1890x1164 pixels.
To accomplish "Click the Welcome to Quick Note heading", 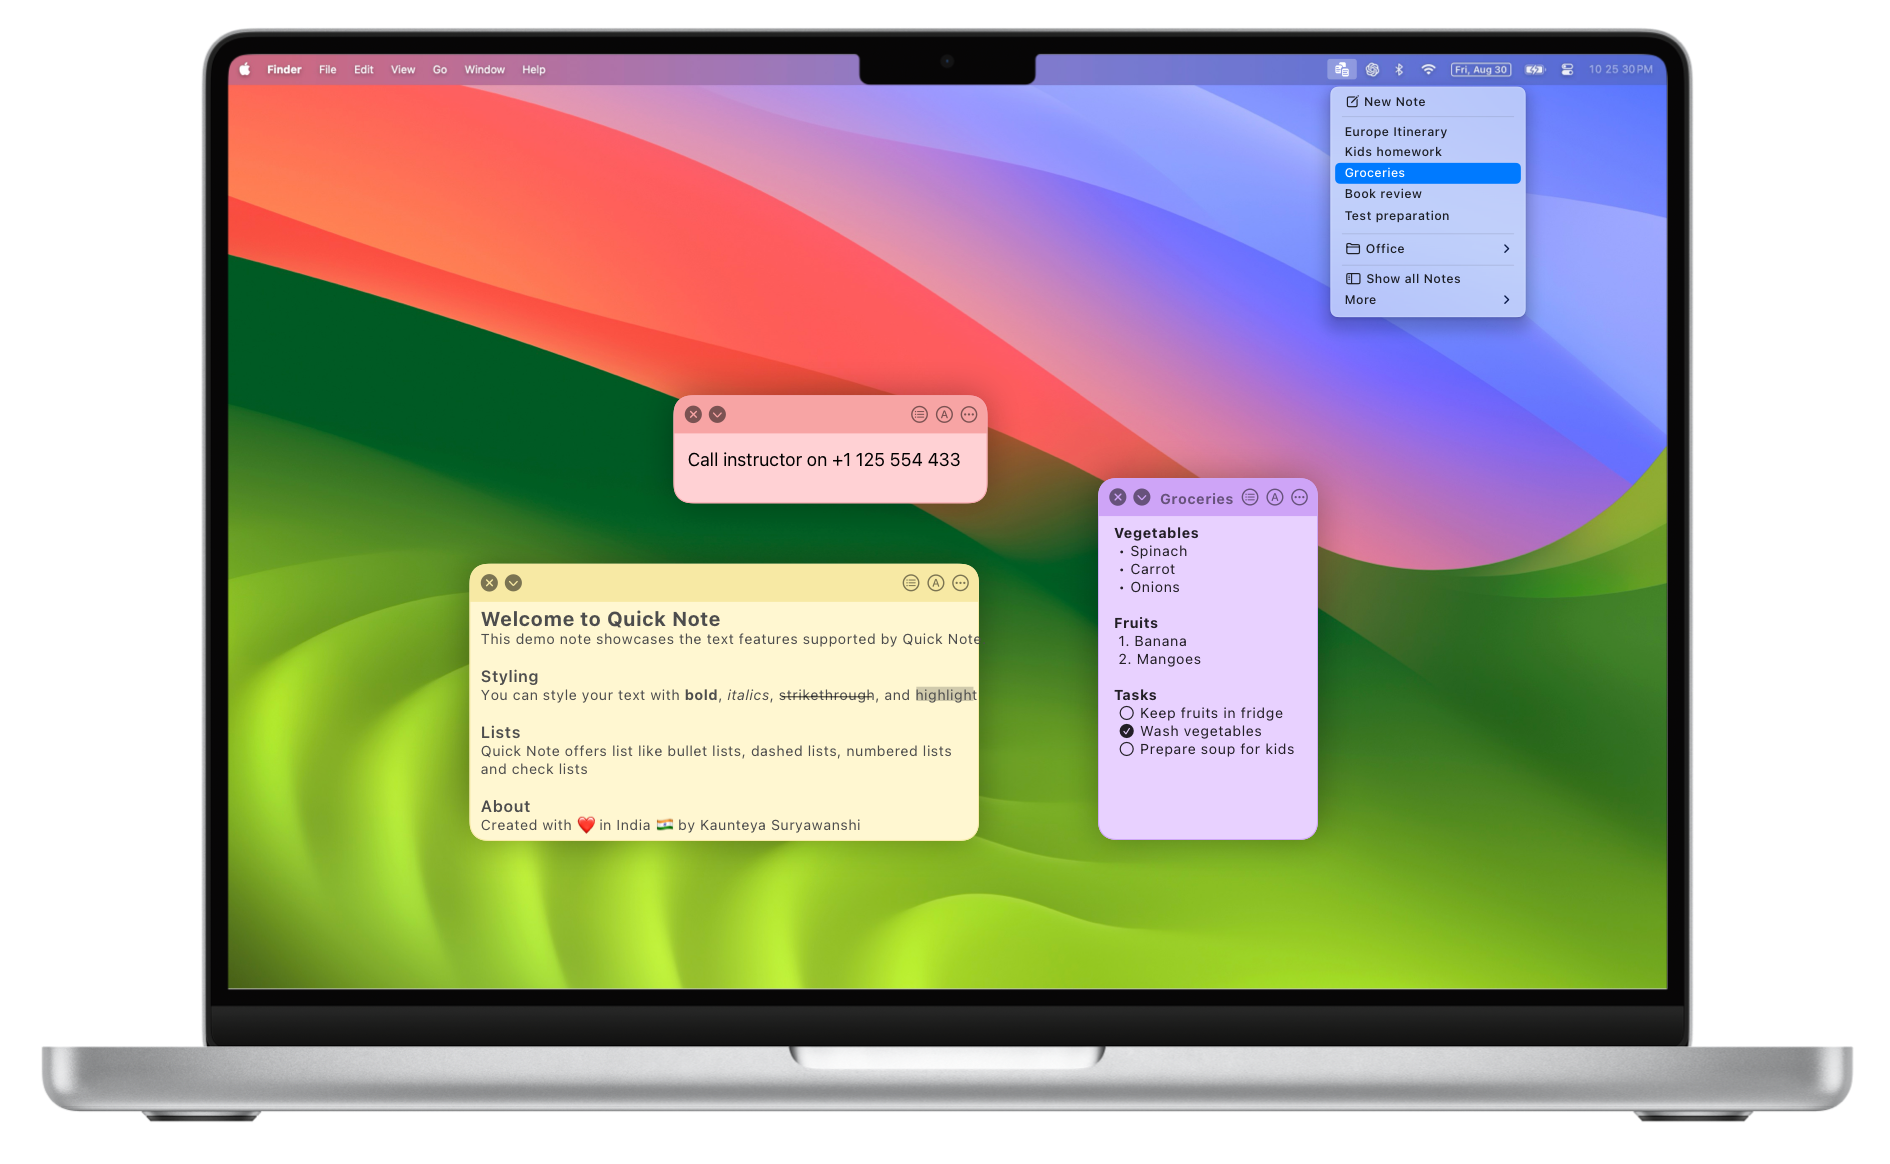I will (x=600, y=619).
